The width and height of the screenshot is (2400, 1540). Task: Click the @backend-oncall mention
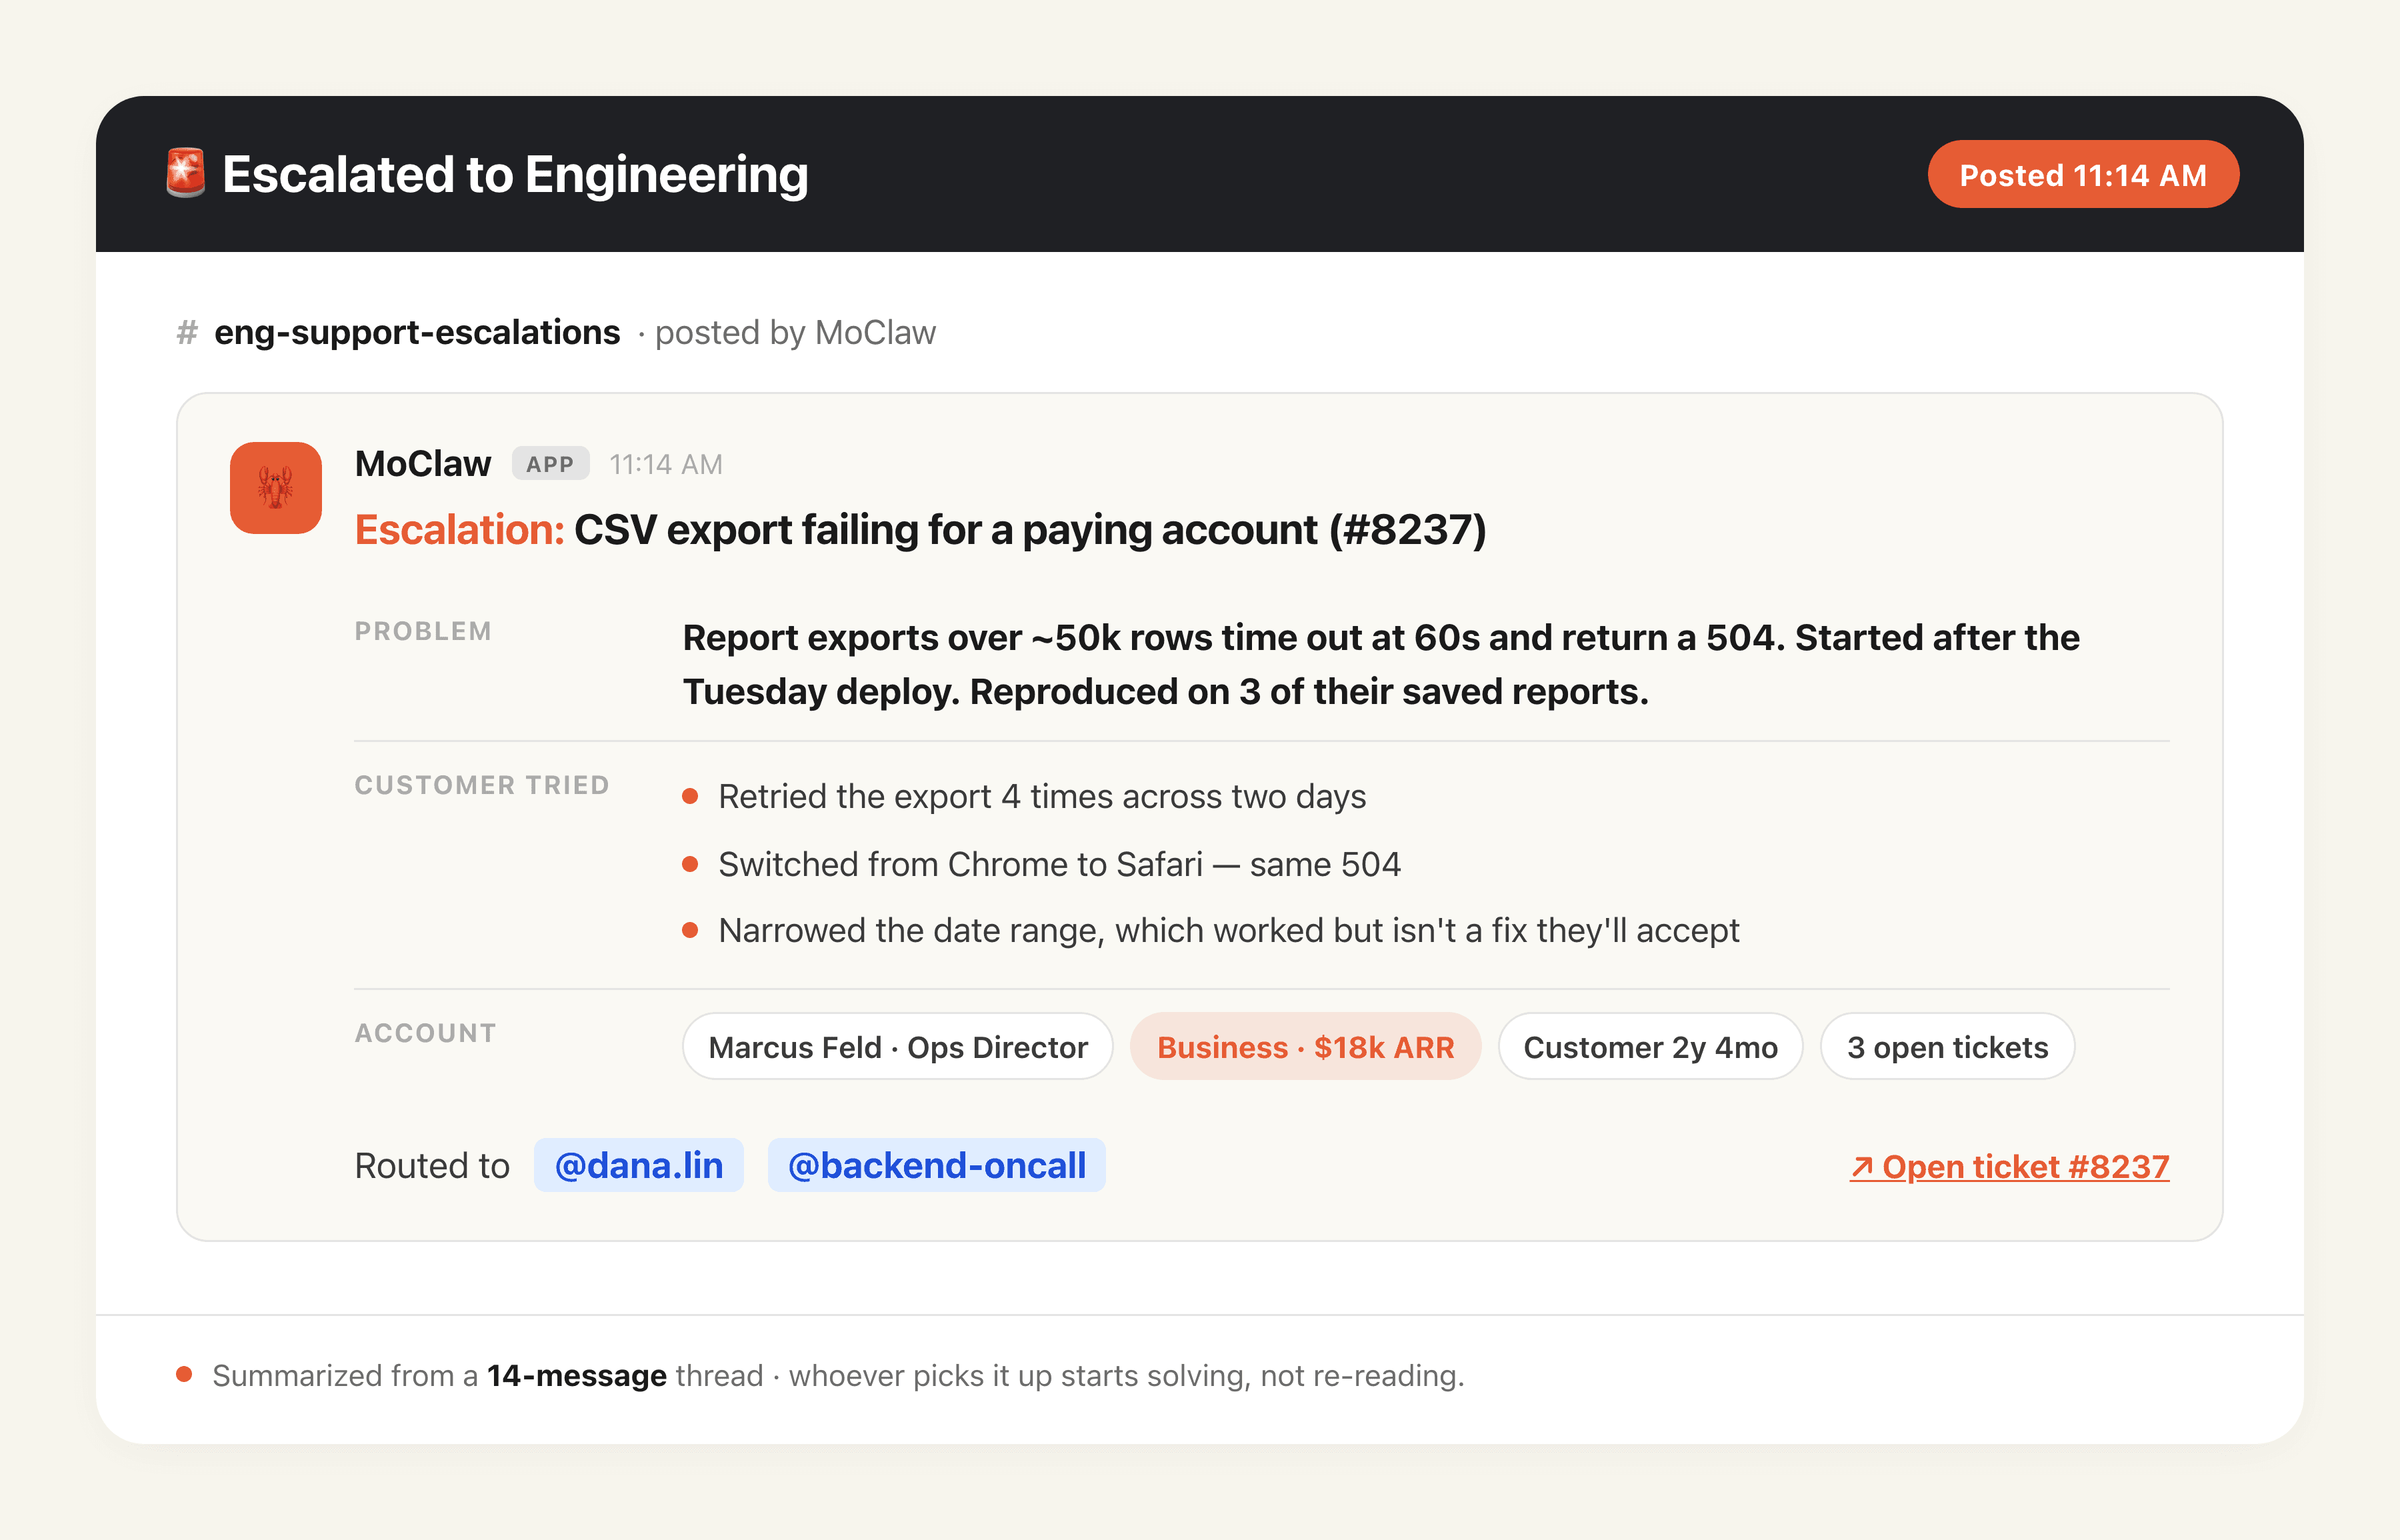point(937,1165)
